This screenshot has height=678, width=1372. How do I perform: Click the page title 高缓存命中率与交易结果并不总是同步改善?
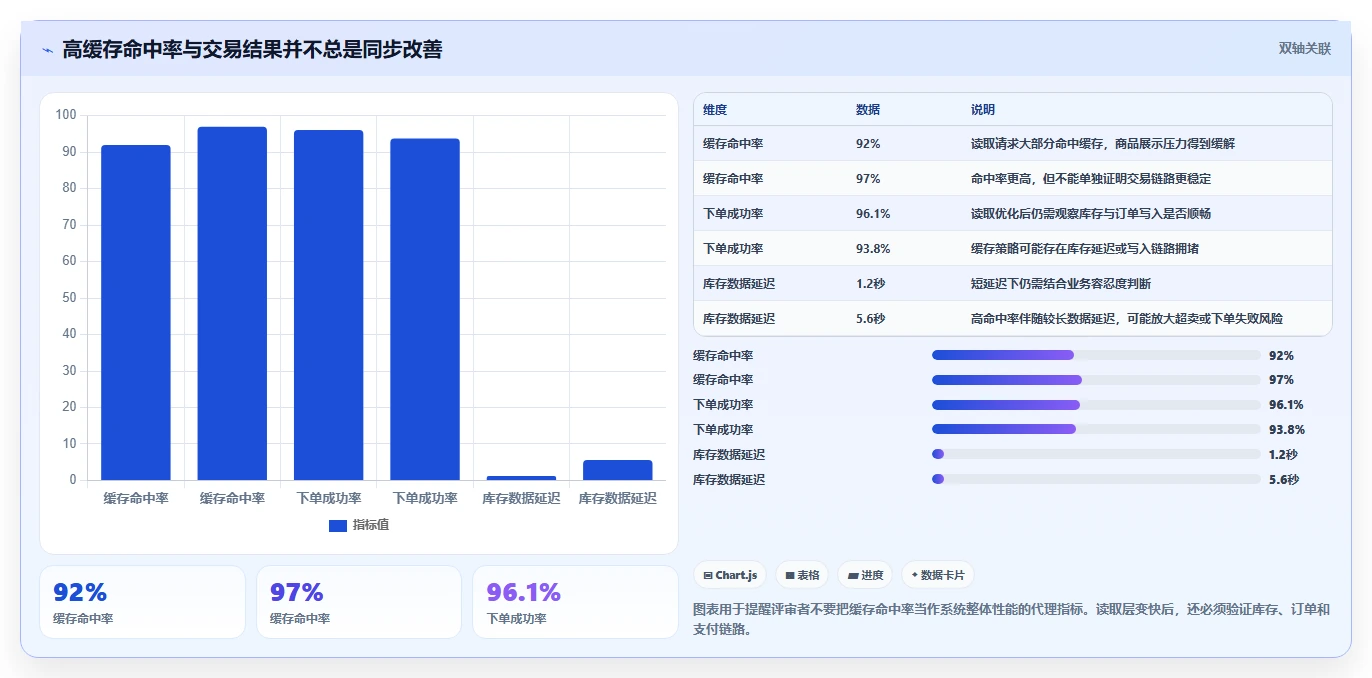(252, 49)
